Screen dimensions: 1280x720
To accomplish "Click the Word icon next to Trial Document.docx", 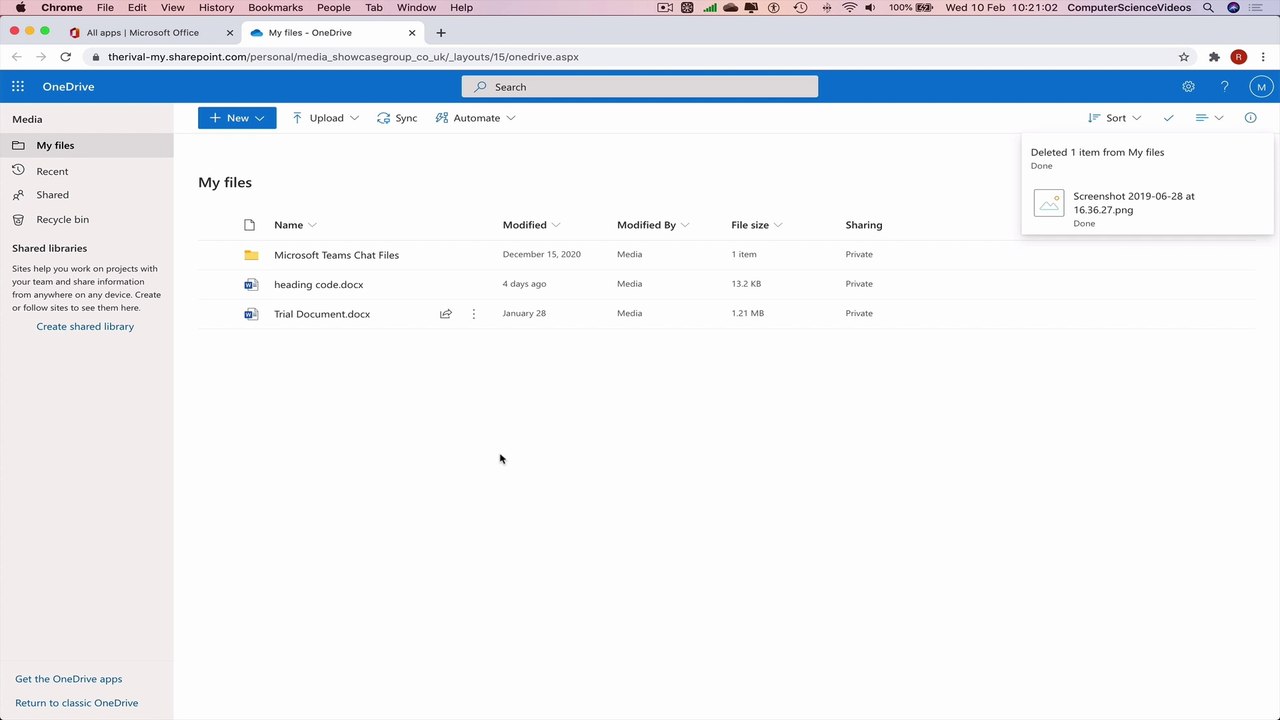I will pos(251,314).
